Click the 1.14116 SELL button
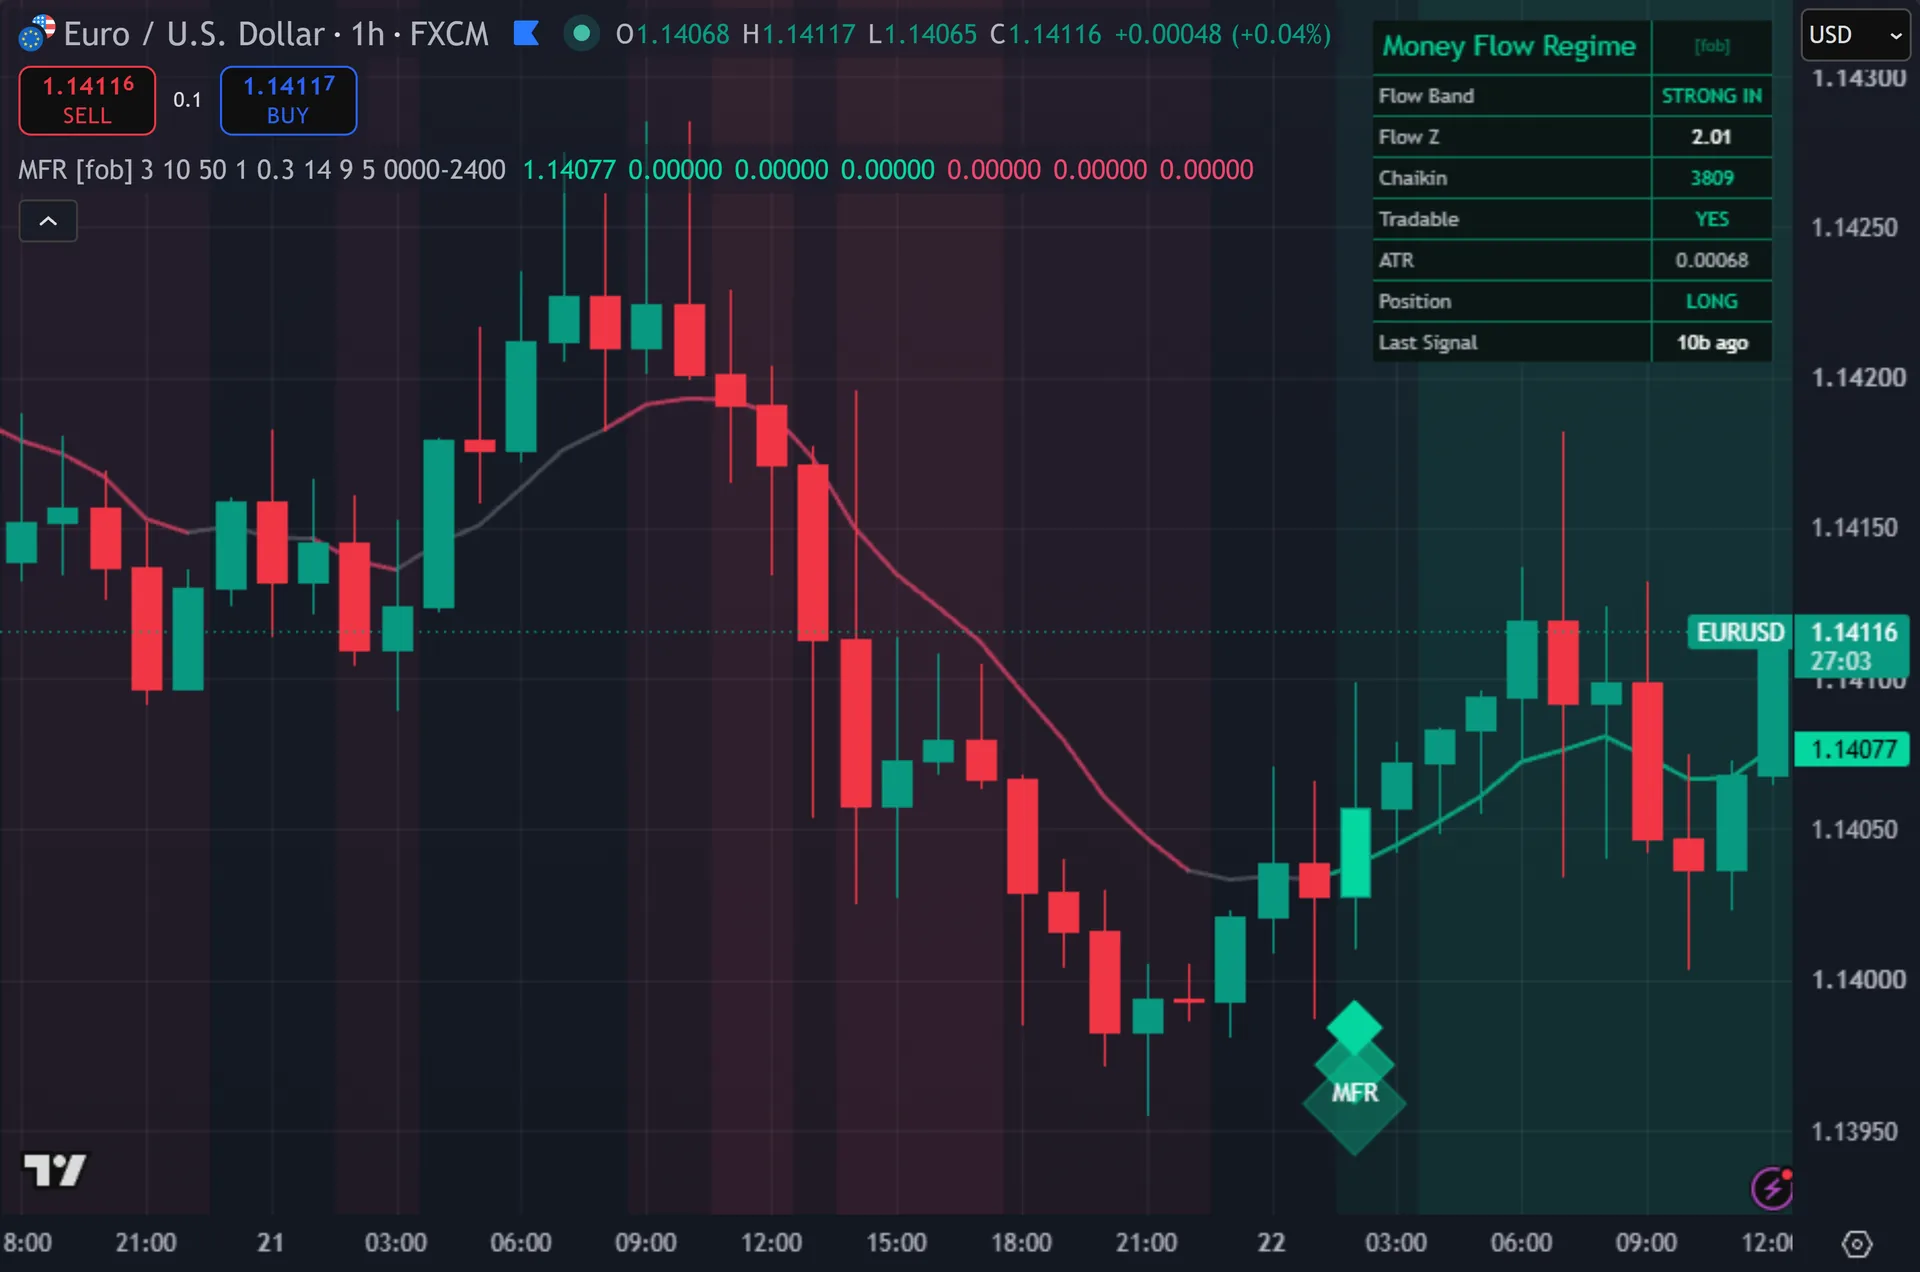 tap(88, 100)
